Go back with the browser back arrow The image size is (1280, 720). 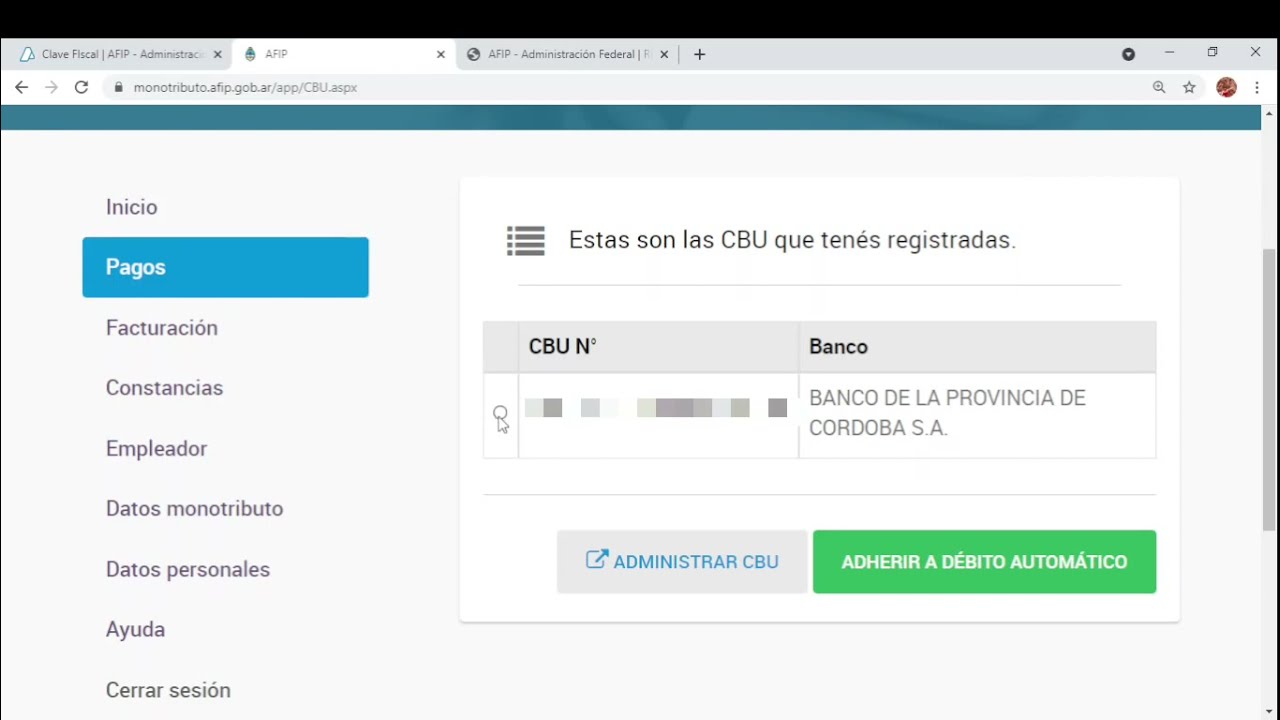(21, 87)
